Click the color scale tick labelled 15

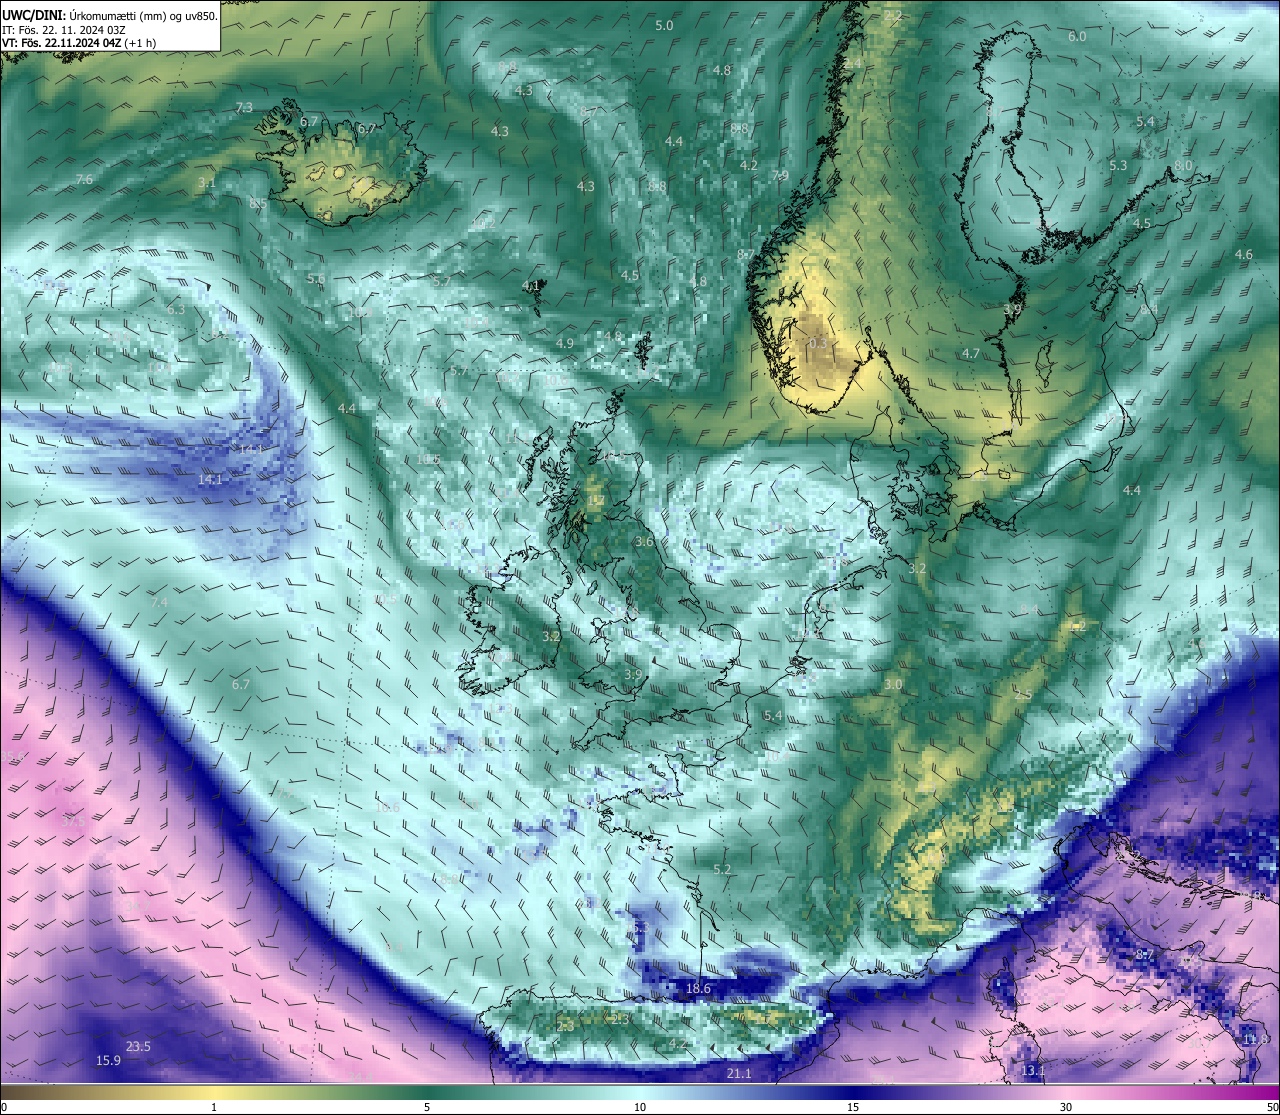[852, 1107]
